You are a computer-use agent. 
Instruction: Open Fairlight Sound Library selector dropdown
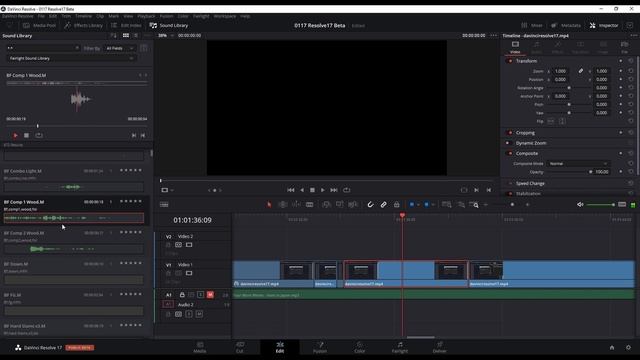71,58
